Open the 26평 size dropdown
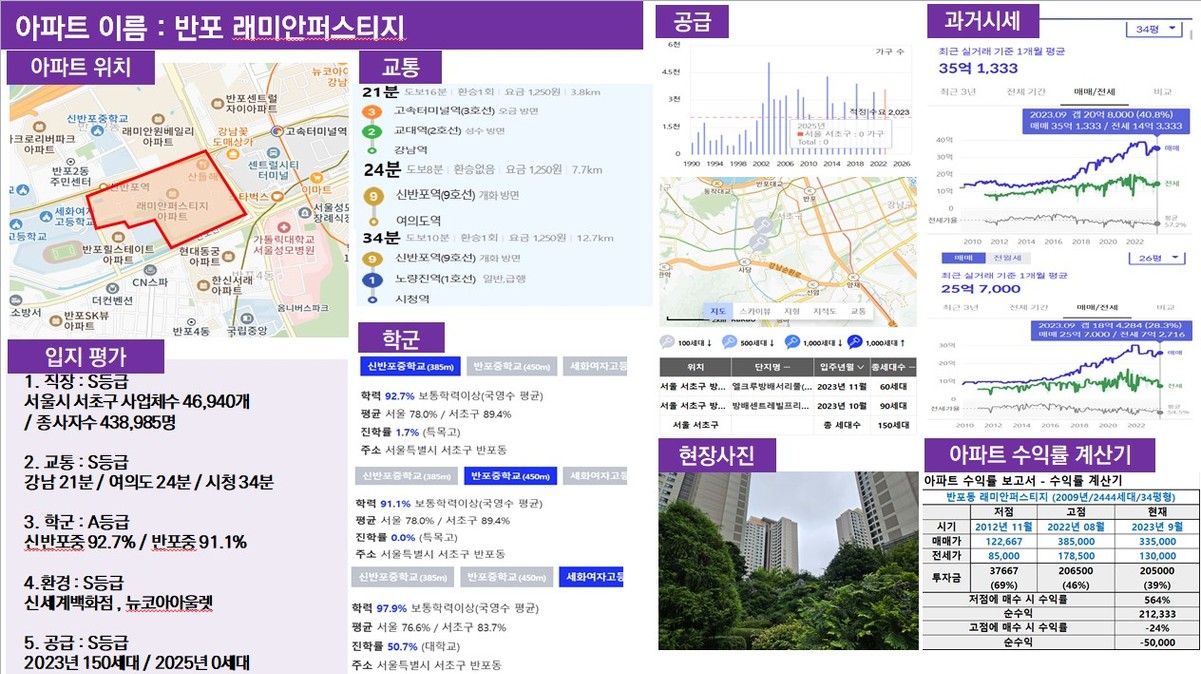Screen dimensions: 1201x674 point(1159,257)
